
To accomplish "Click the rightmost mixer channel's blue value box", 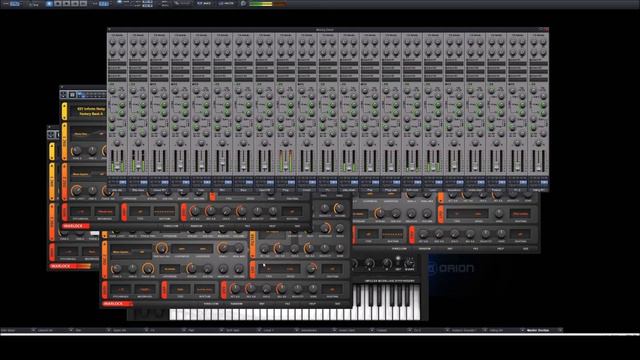I will point(544,182).
